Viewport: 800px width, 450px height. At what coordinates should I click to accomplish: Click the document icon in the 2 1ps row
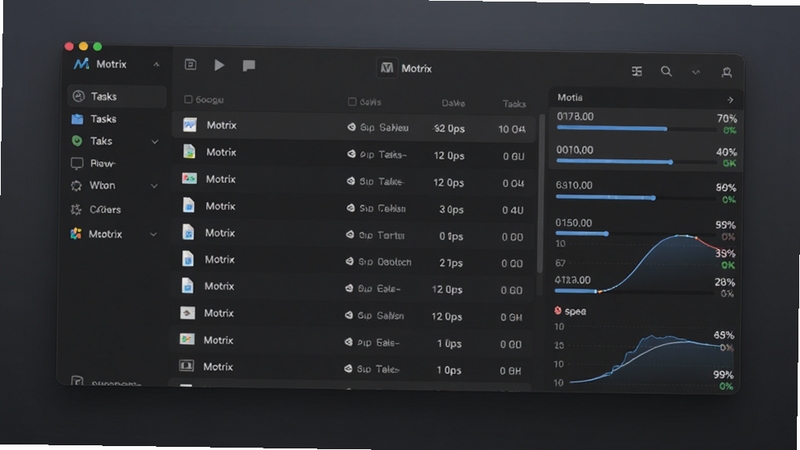point(188,259)
